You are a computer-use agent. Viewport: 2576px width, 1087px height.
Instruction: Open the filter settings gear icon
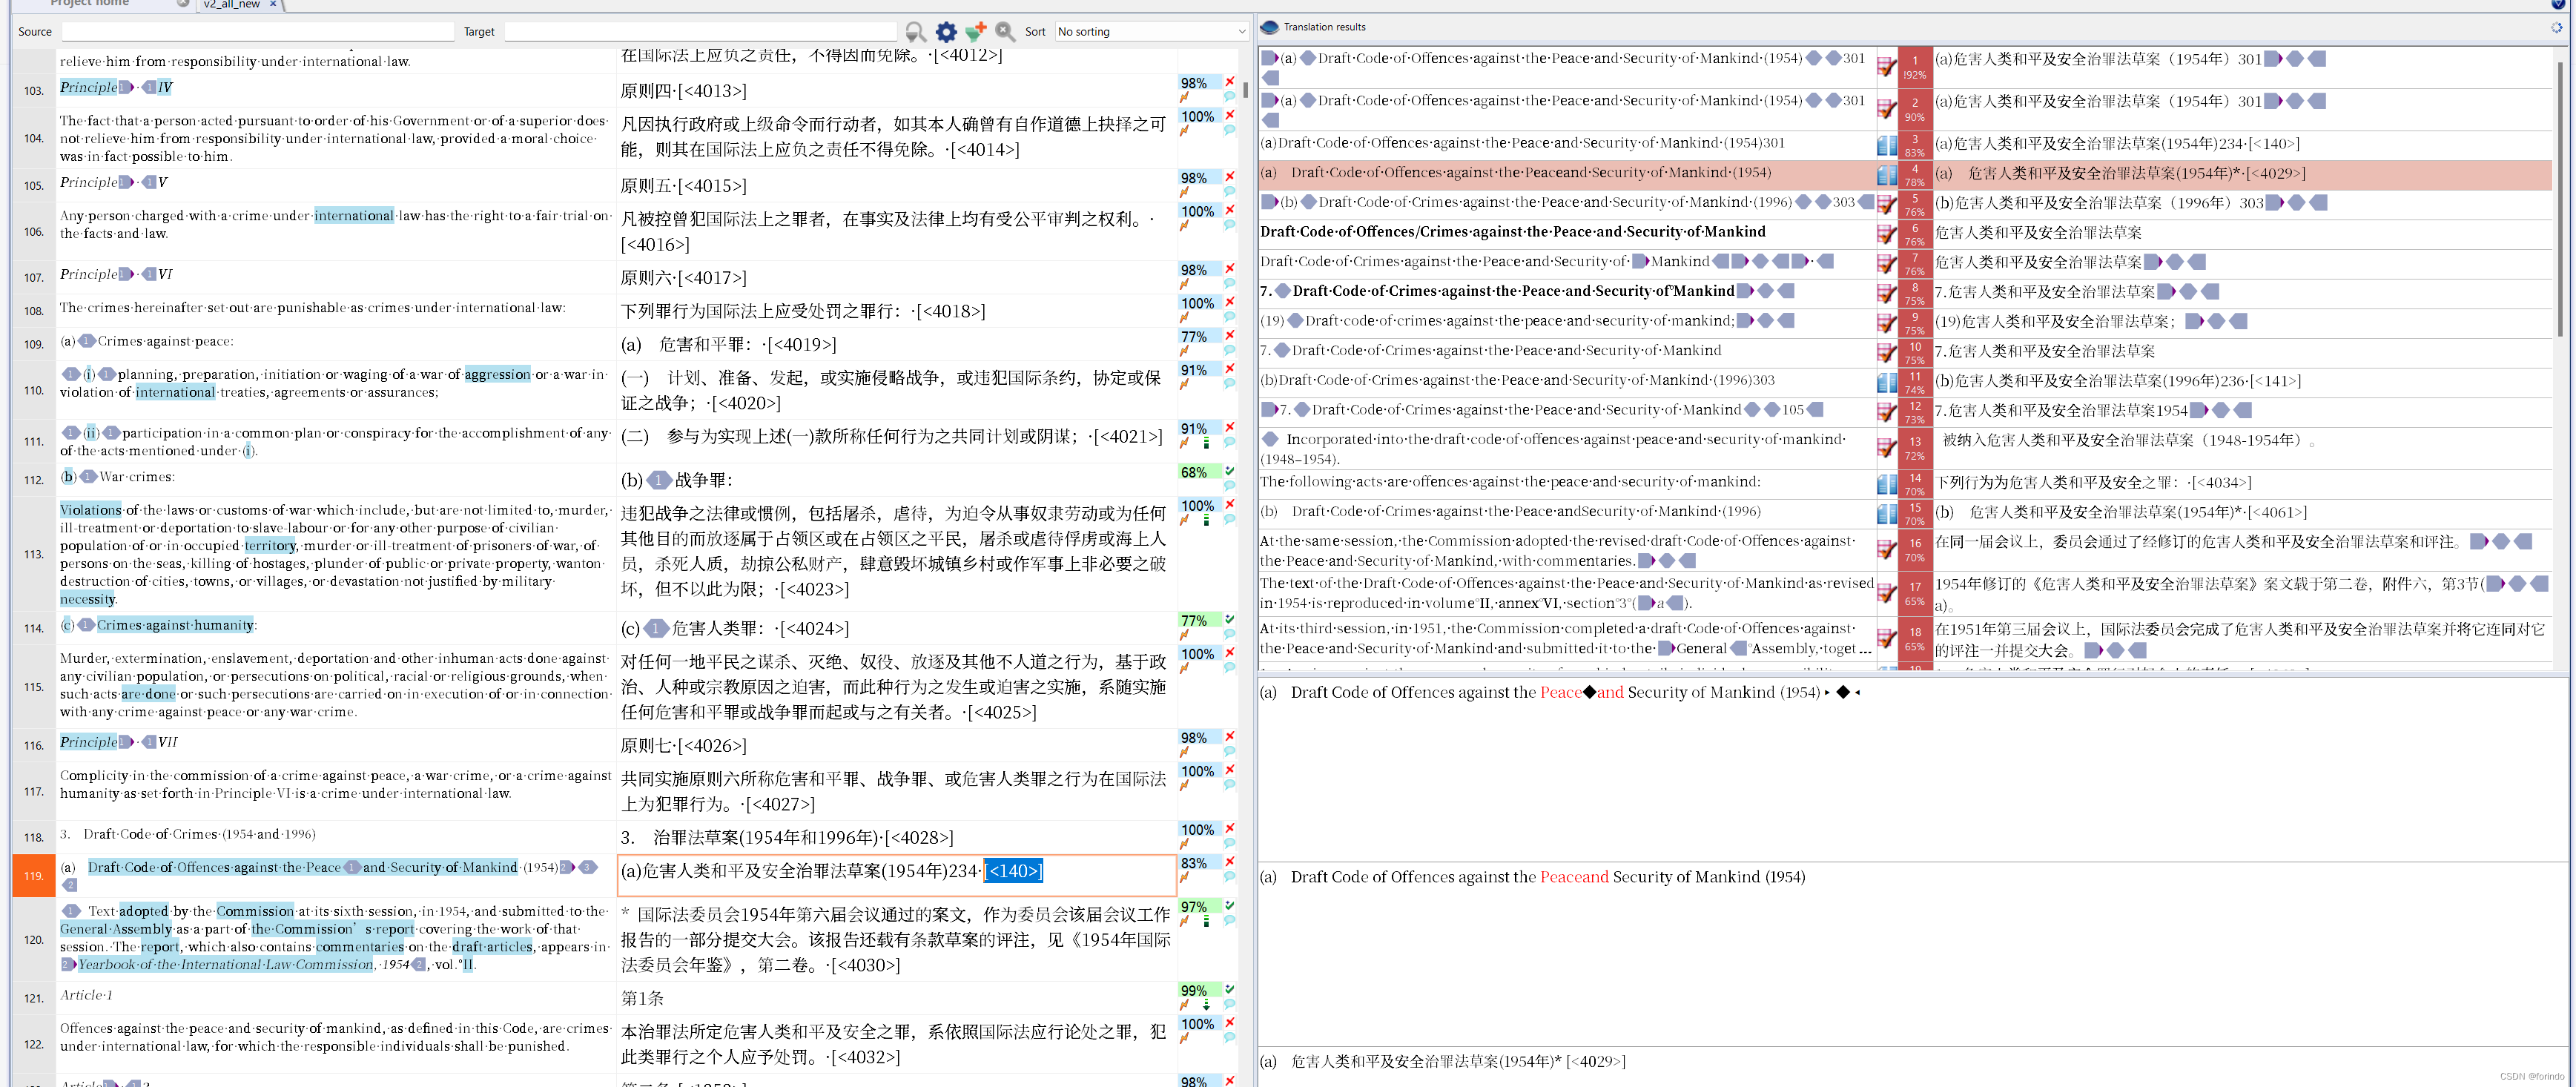tap(945, 31)
